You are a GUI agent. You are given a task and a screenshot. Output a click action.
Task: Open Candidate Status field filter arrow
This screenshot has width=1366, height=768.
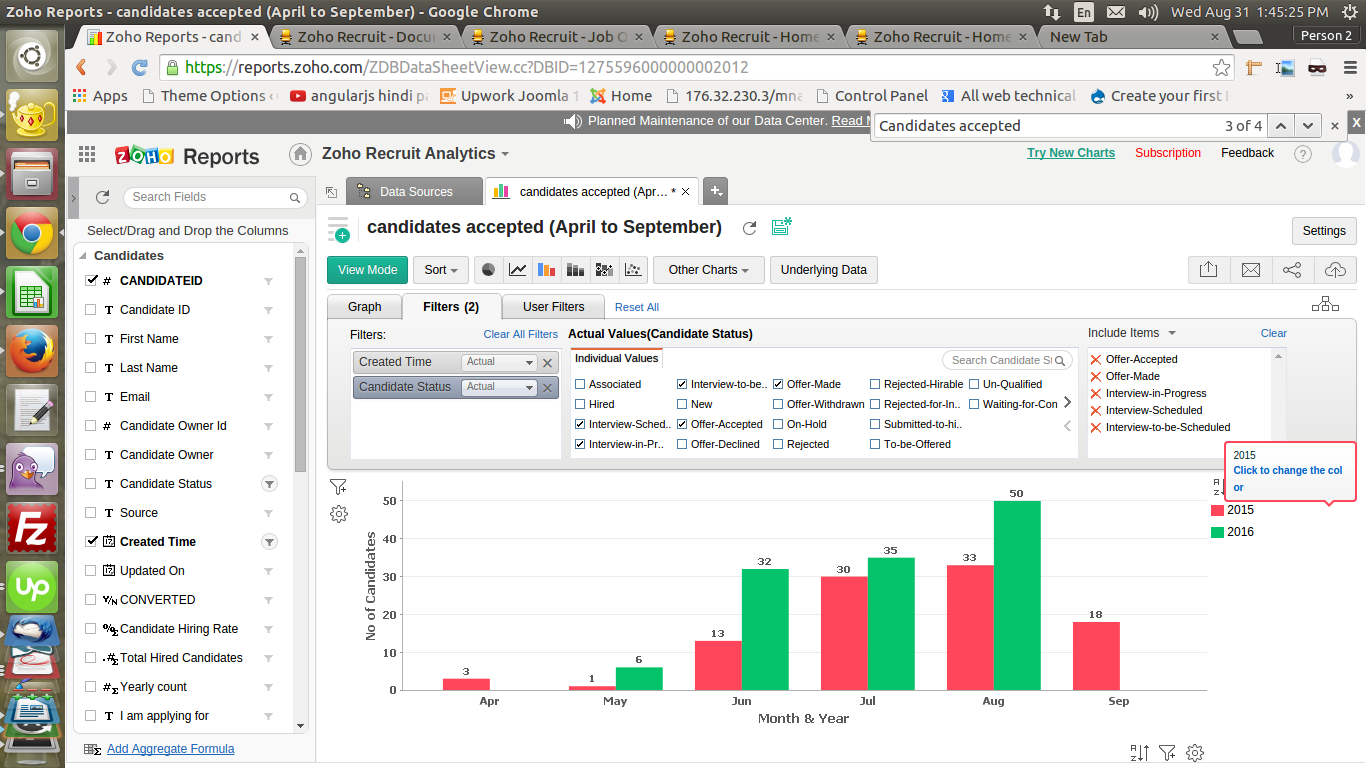pyautogui.click(x=269, y=484)
